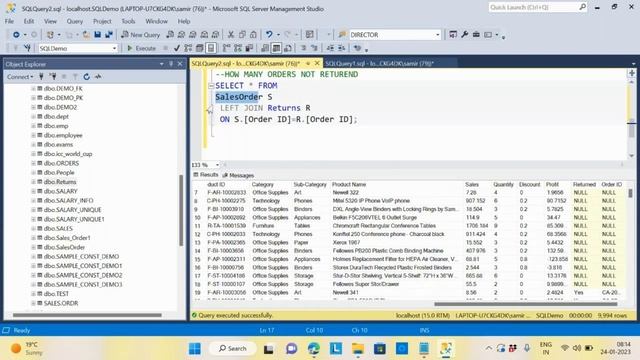Click the Increase Indent icon
The height and width of the screenshot is (360, 640).
[342, 48]
